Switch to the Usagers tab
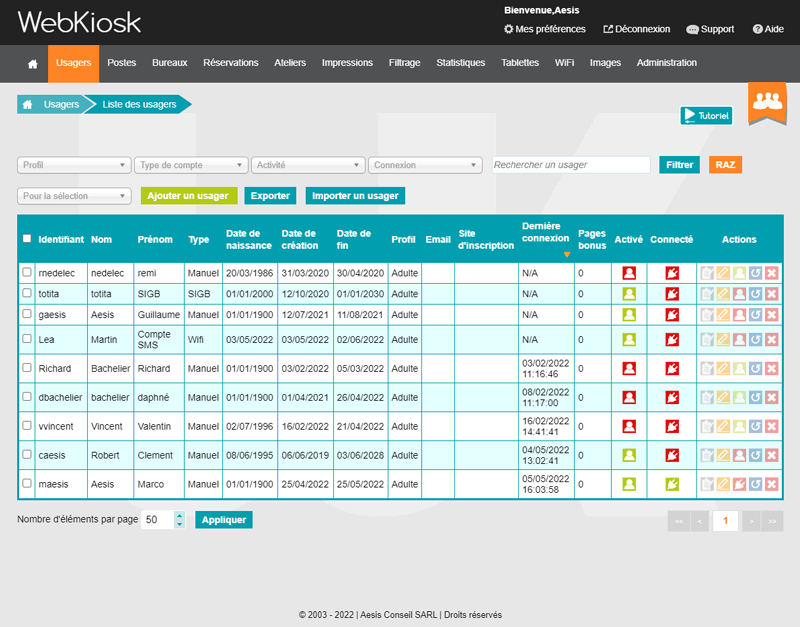 (x=73, y=63)
